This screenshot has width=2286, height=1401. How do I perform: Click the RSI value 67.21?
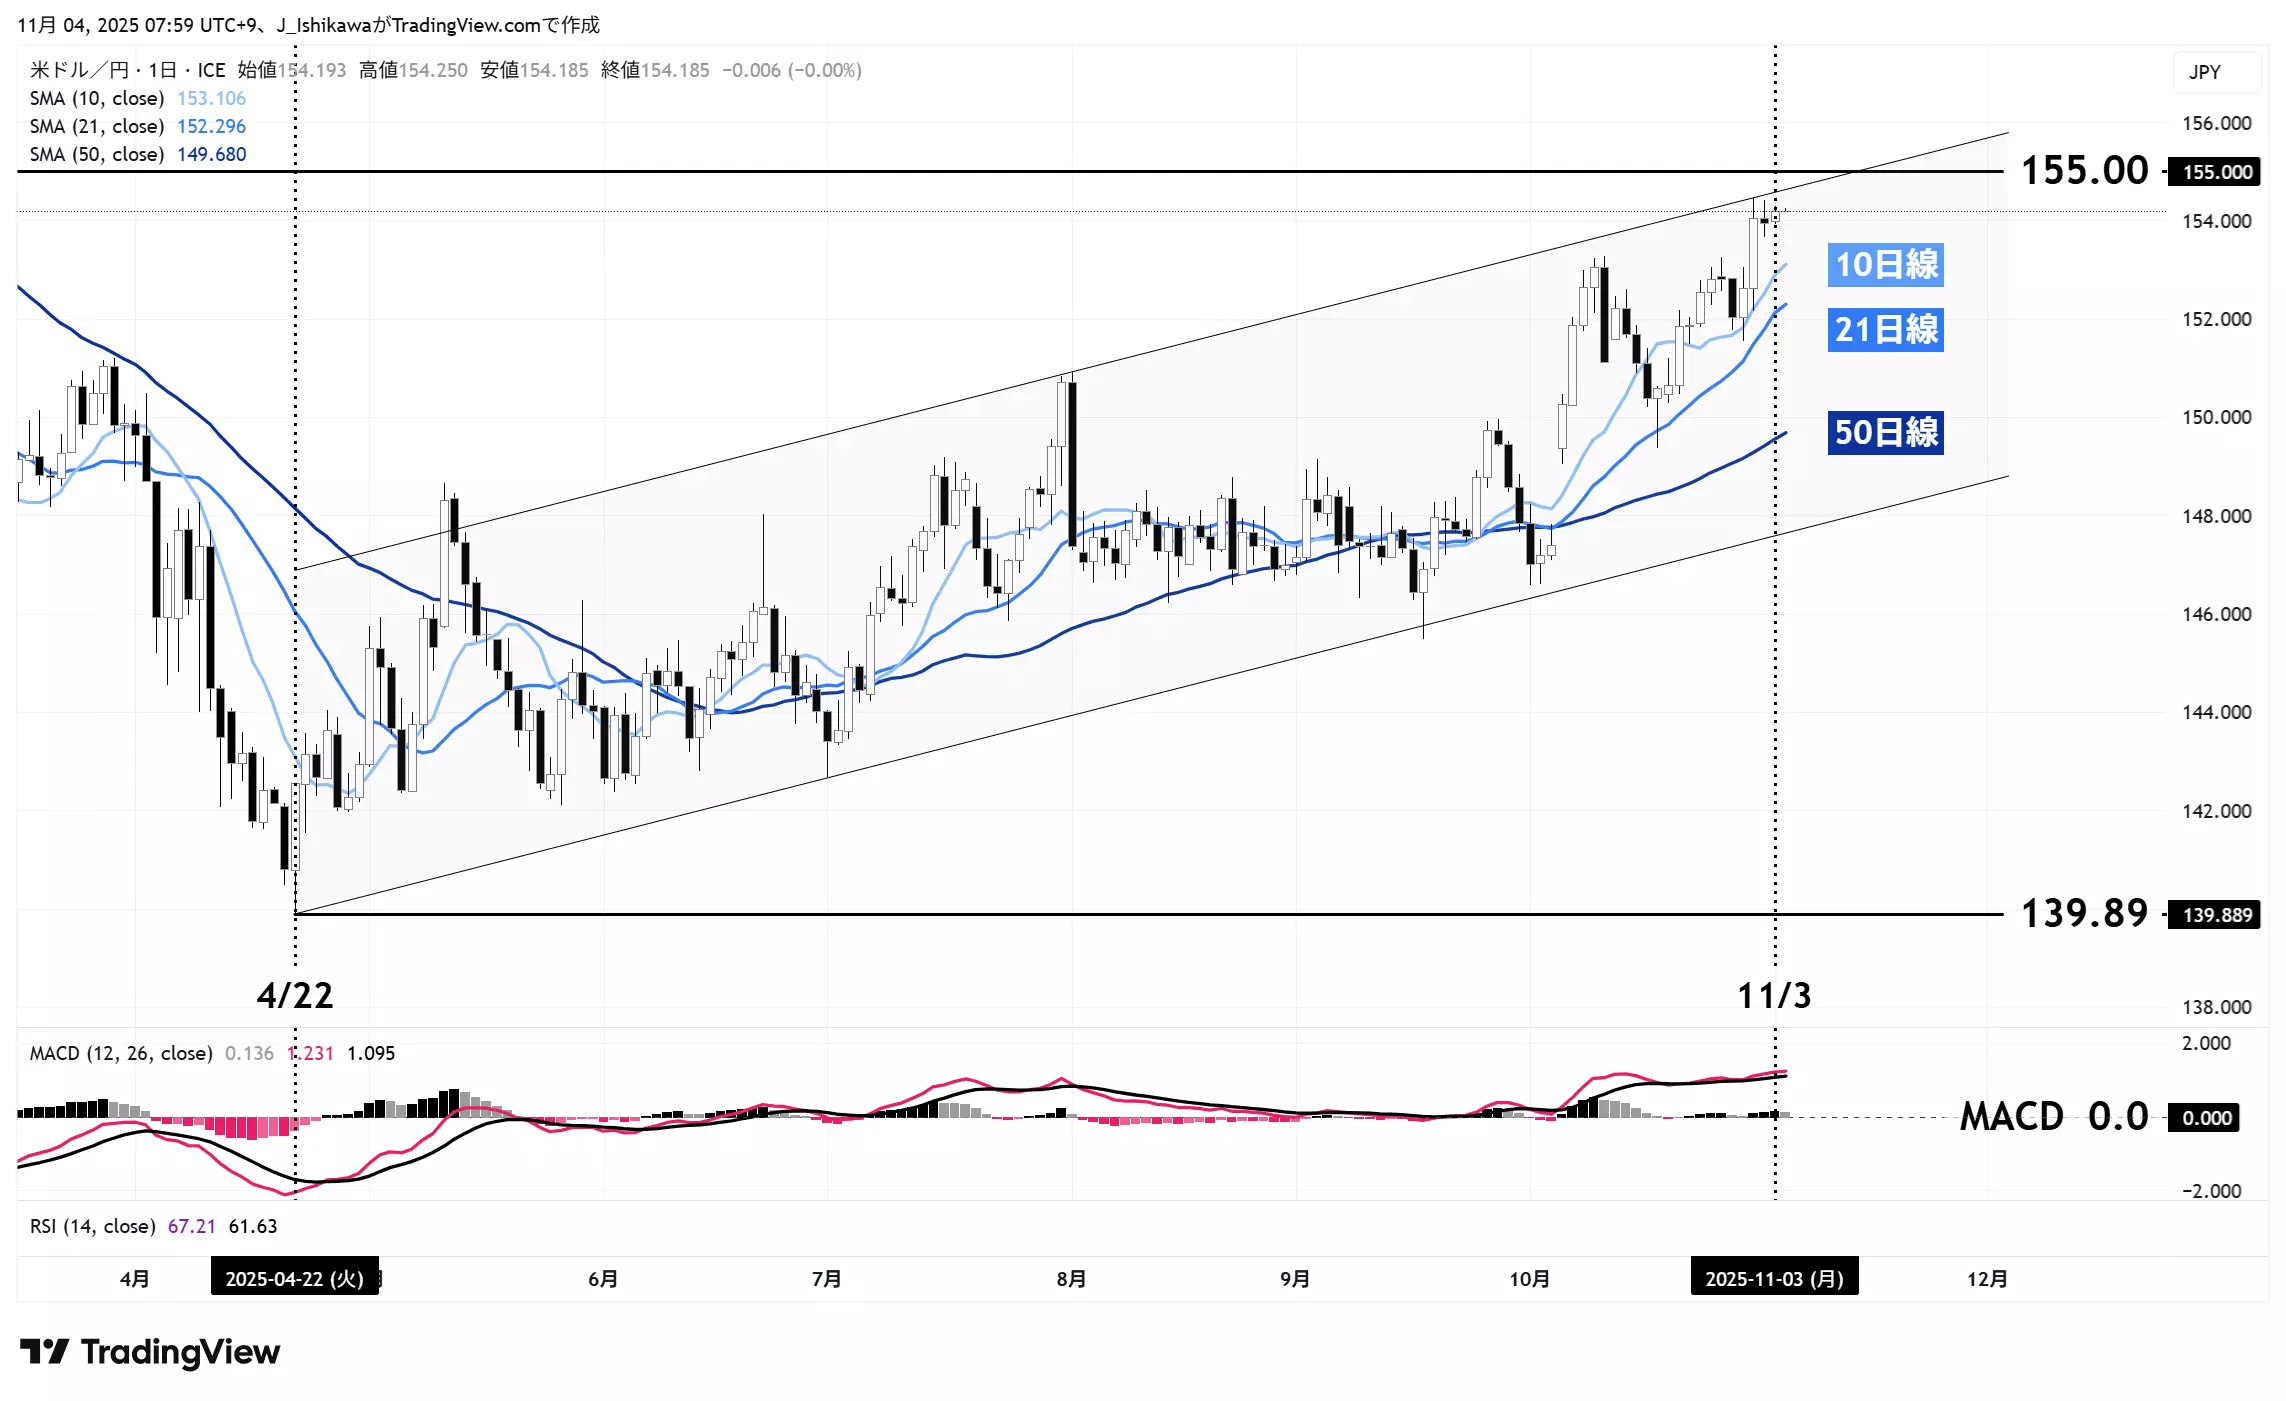(192, 1226)
